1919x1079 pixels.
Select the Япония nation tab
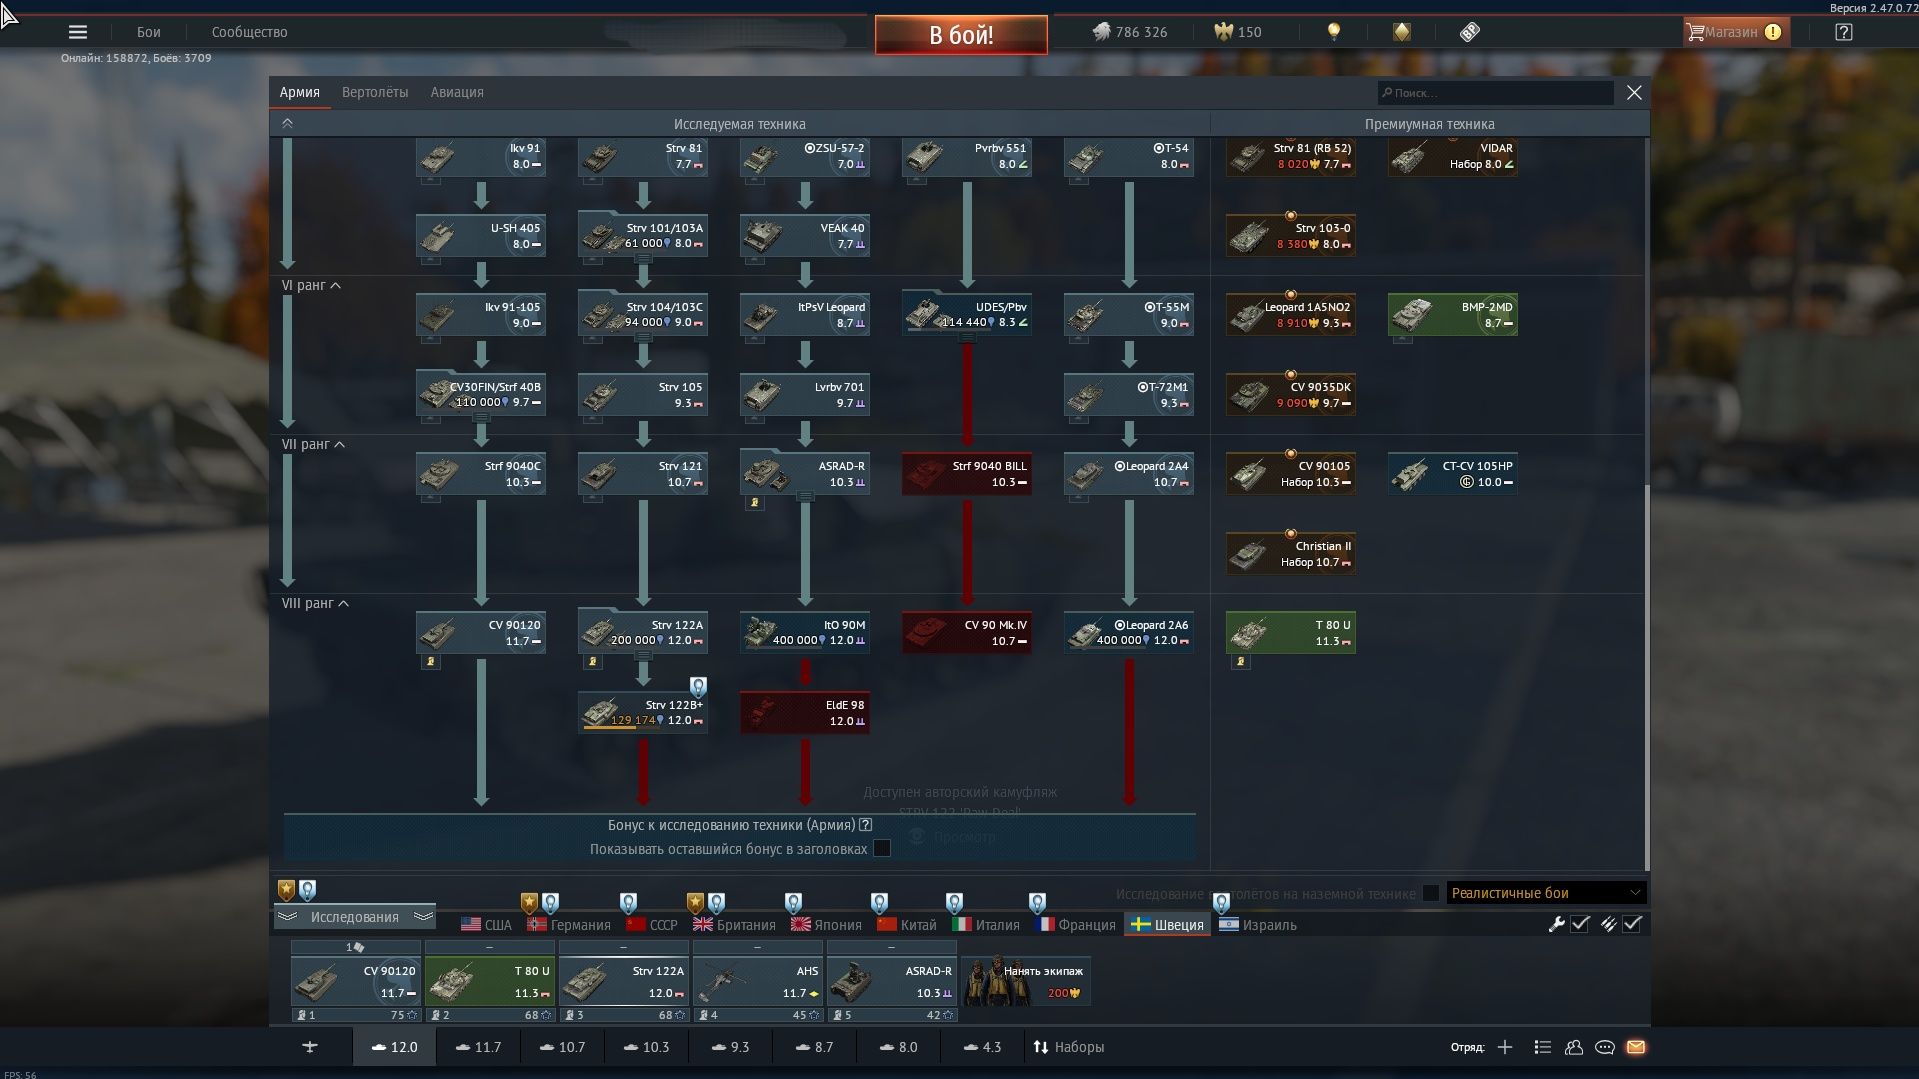coord(826,925)
